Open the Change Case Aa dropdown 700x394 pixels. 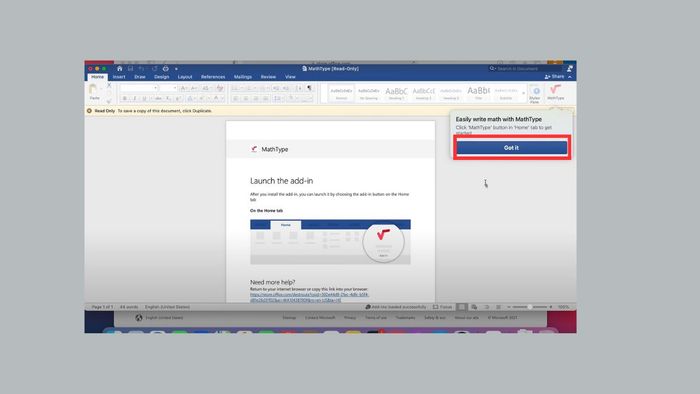[x=206, y=88]
